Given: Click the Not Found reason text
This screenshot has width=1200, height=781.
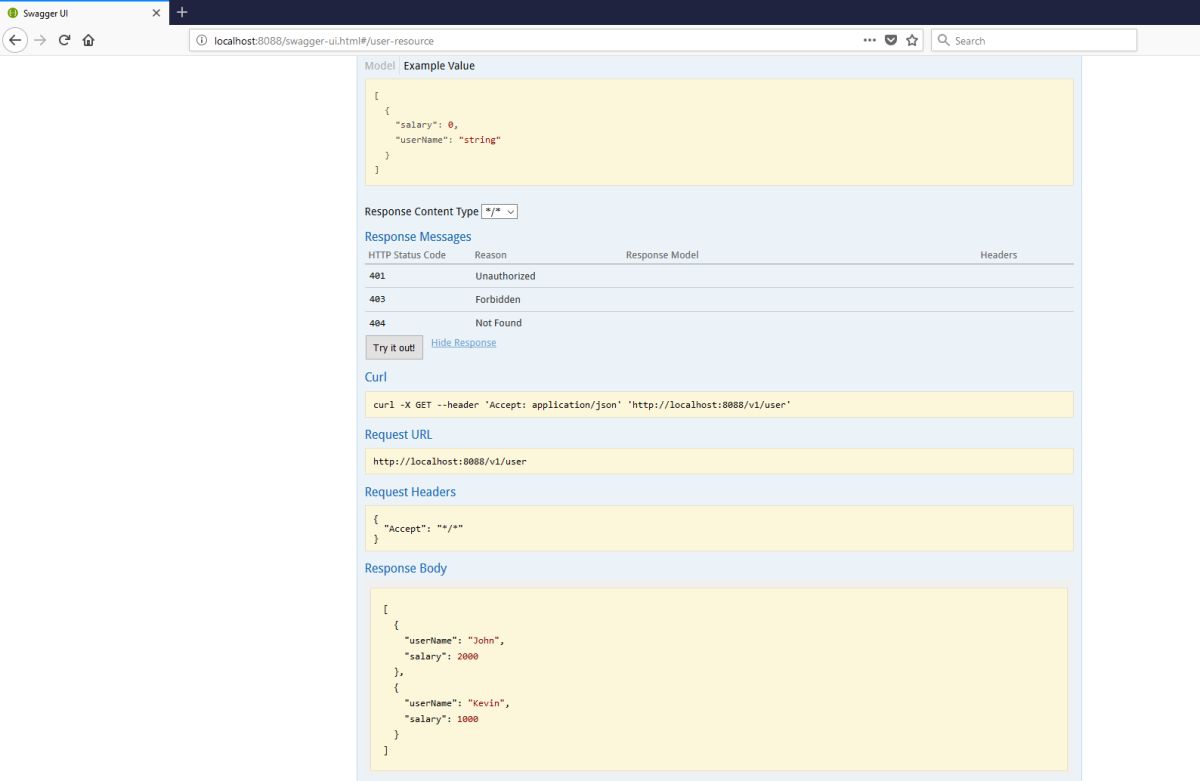Looking at the screenshot, I should click(x=498, y=323).
